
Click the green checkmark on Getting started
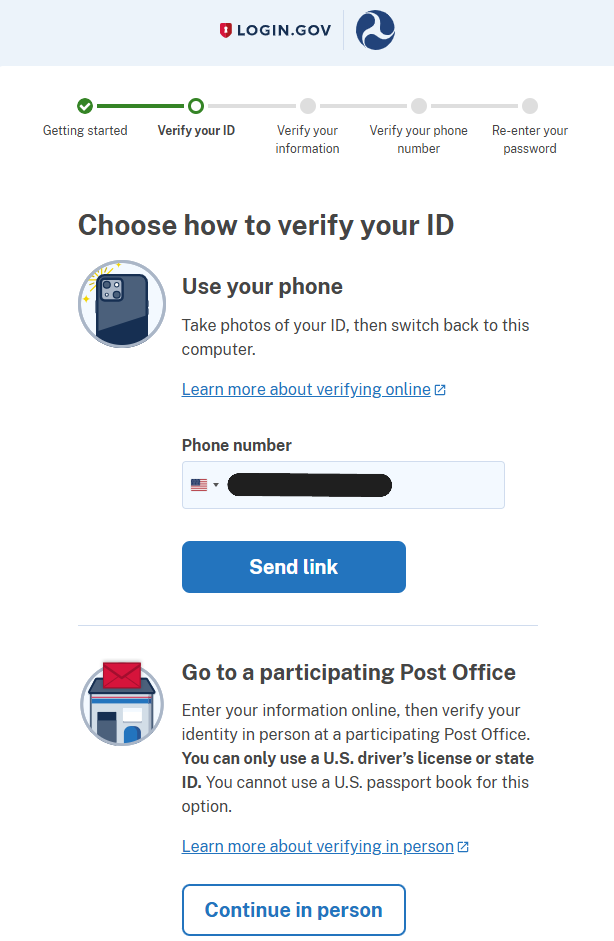pos(84,105)
